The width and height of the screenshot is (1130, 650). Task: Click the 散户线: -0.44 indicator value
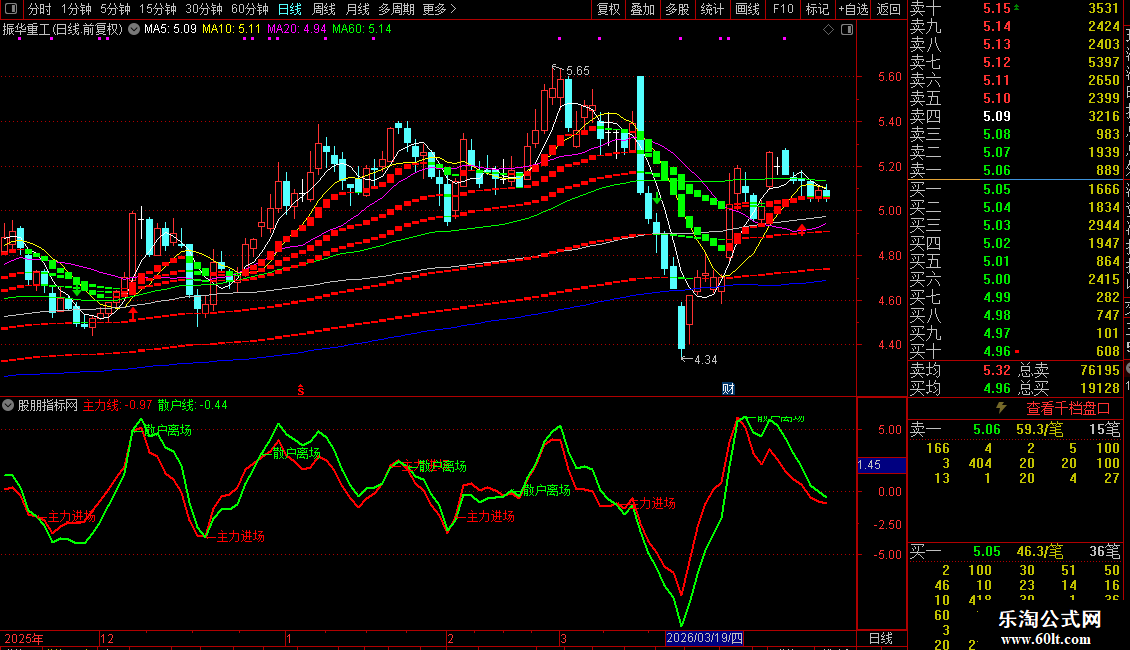(x=192, y=406)
